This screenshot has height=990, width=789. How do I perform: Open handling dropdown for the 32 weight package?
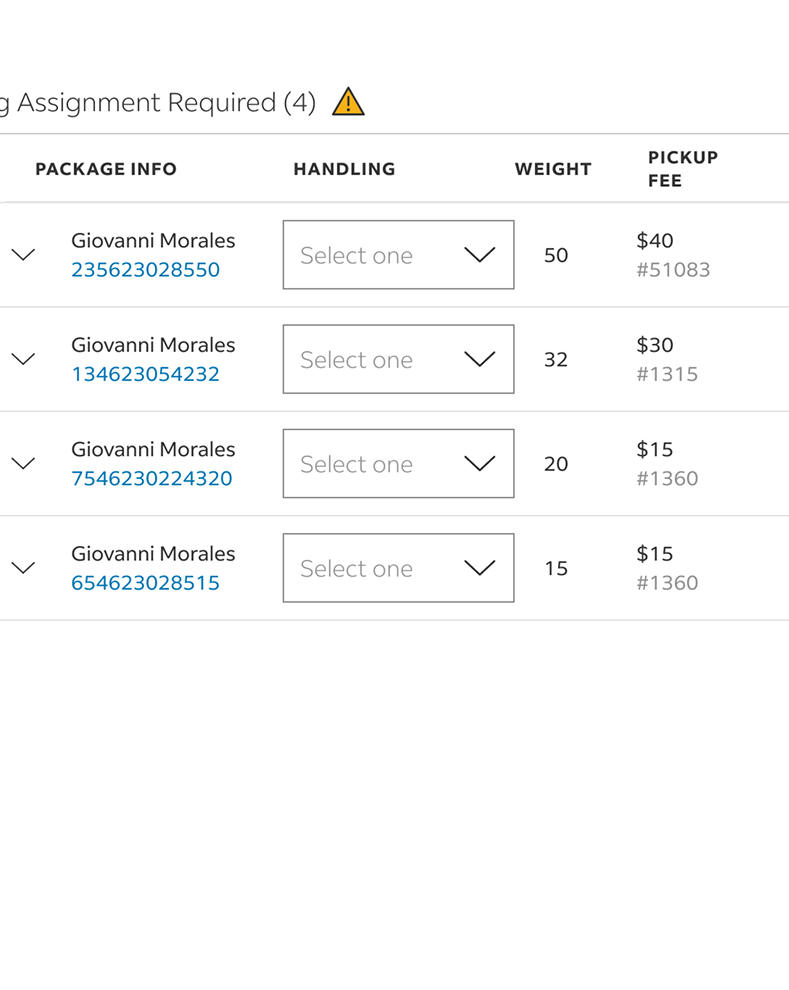tap(398, 359)
